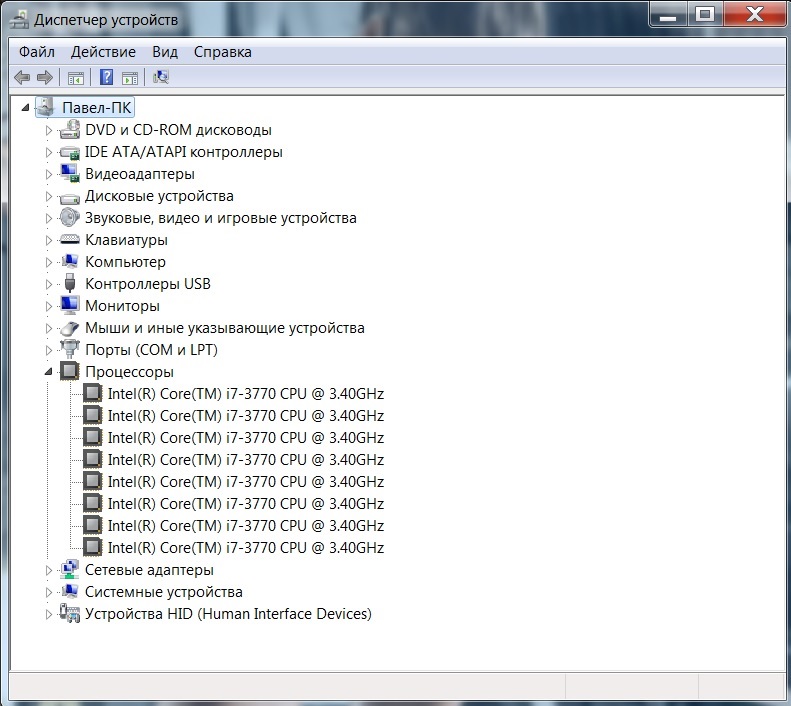Viewport: 791px width, 706px height.
Task: Expand the Сетевые адаптеры node
Action: [x=48, y=570]
